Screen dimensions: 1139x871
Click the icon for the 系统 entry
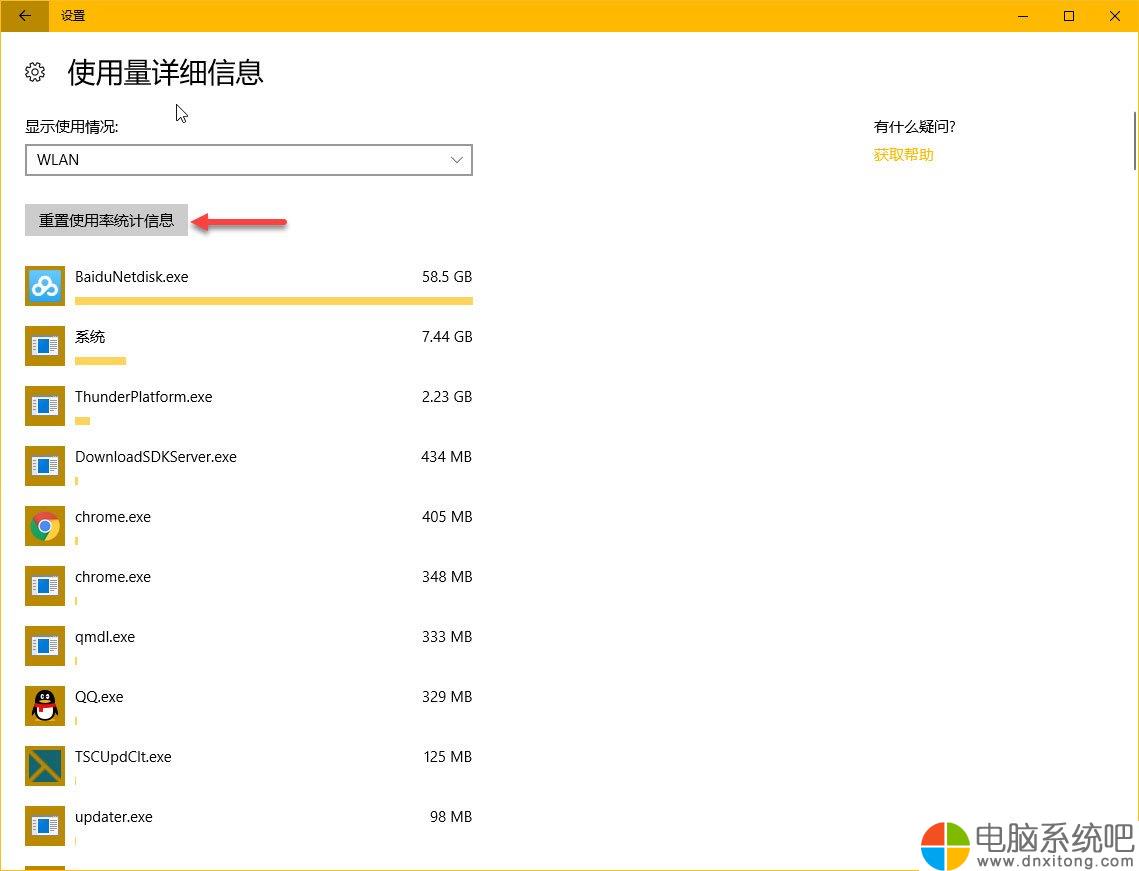click(45, 346)
